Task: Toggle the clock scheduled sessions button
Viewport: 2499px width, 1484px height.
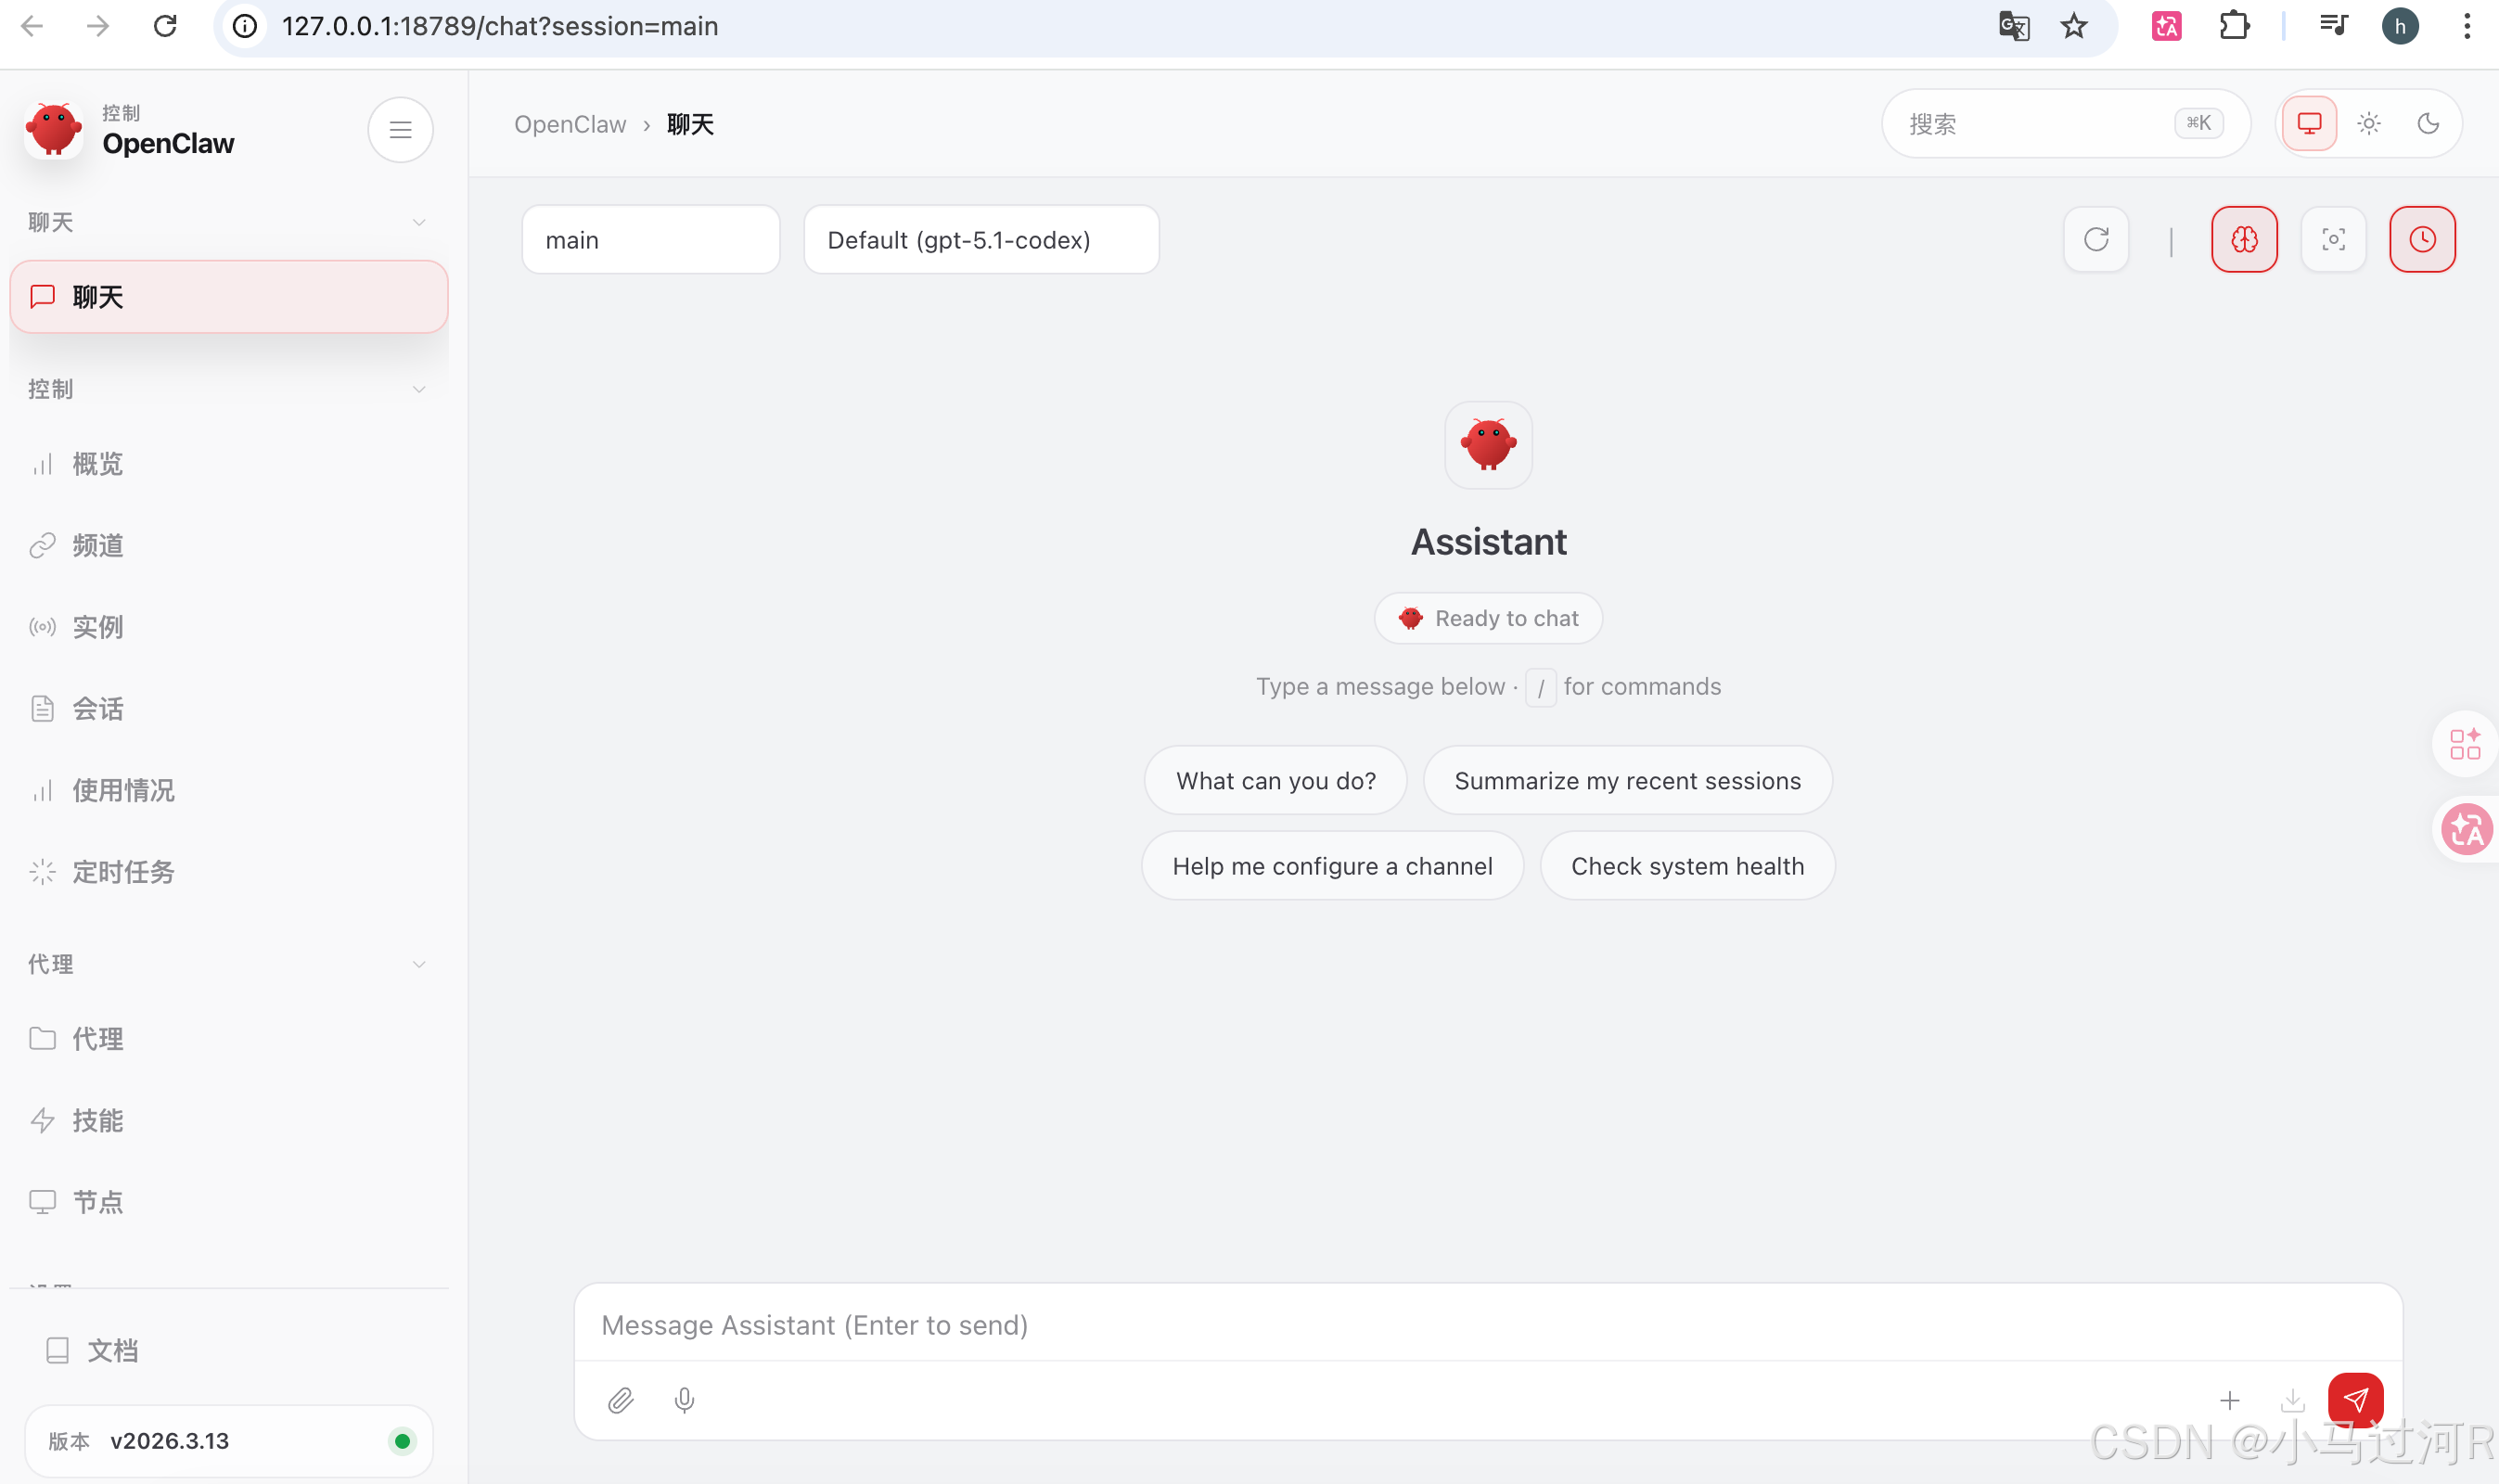Action: 2421,239
